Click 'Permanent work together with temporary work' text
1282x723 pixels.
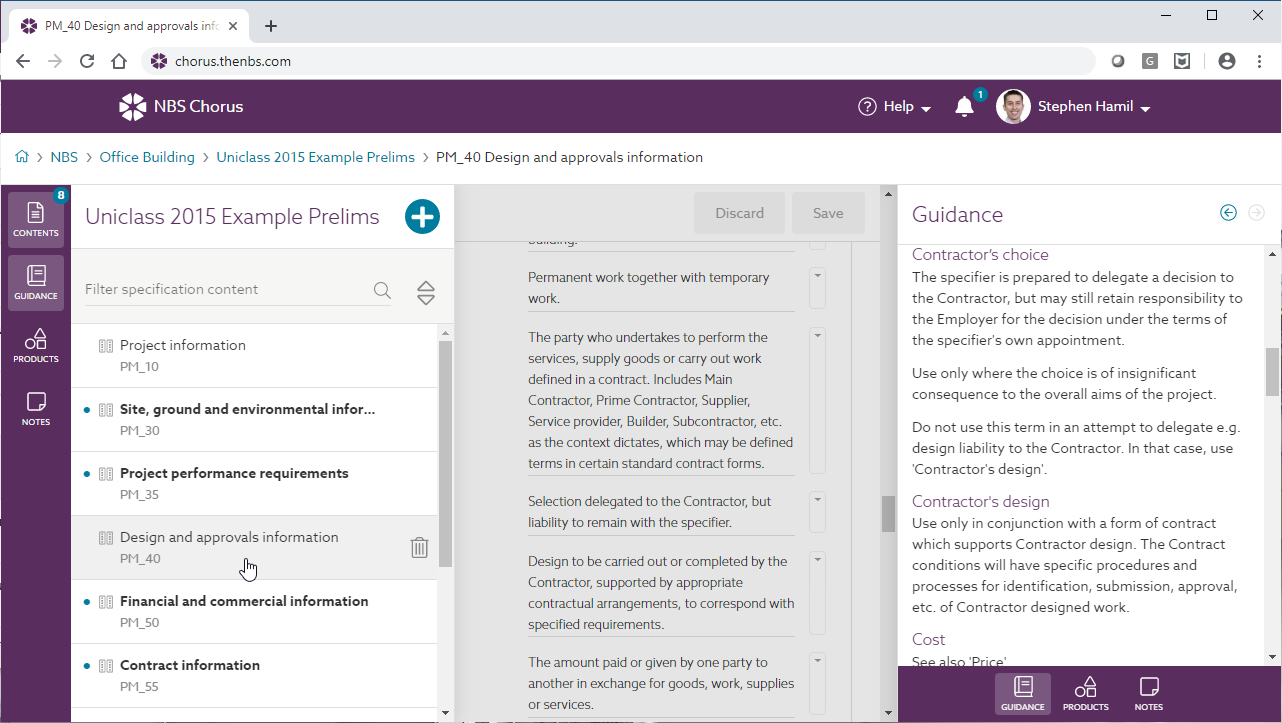click(649, 288)
